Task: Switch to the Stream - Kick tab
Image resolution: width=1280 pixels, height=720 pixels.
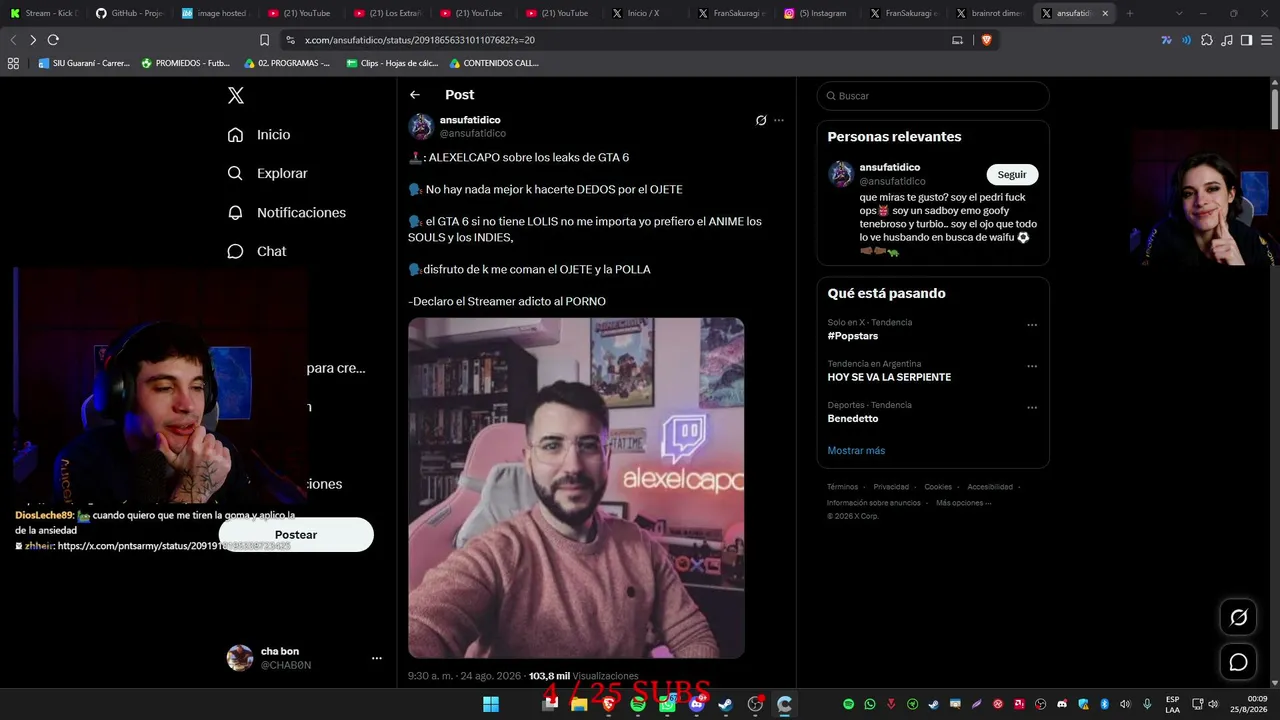Action: pyautogui.click(x=45, y=13)
